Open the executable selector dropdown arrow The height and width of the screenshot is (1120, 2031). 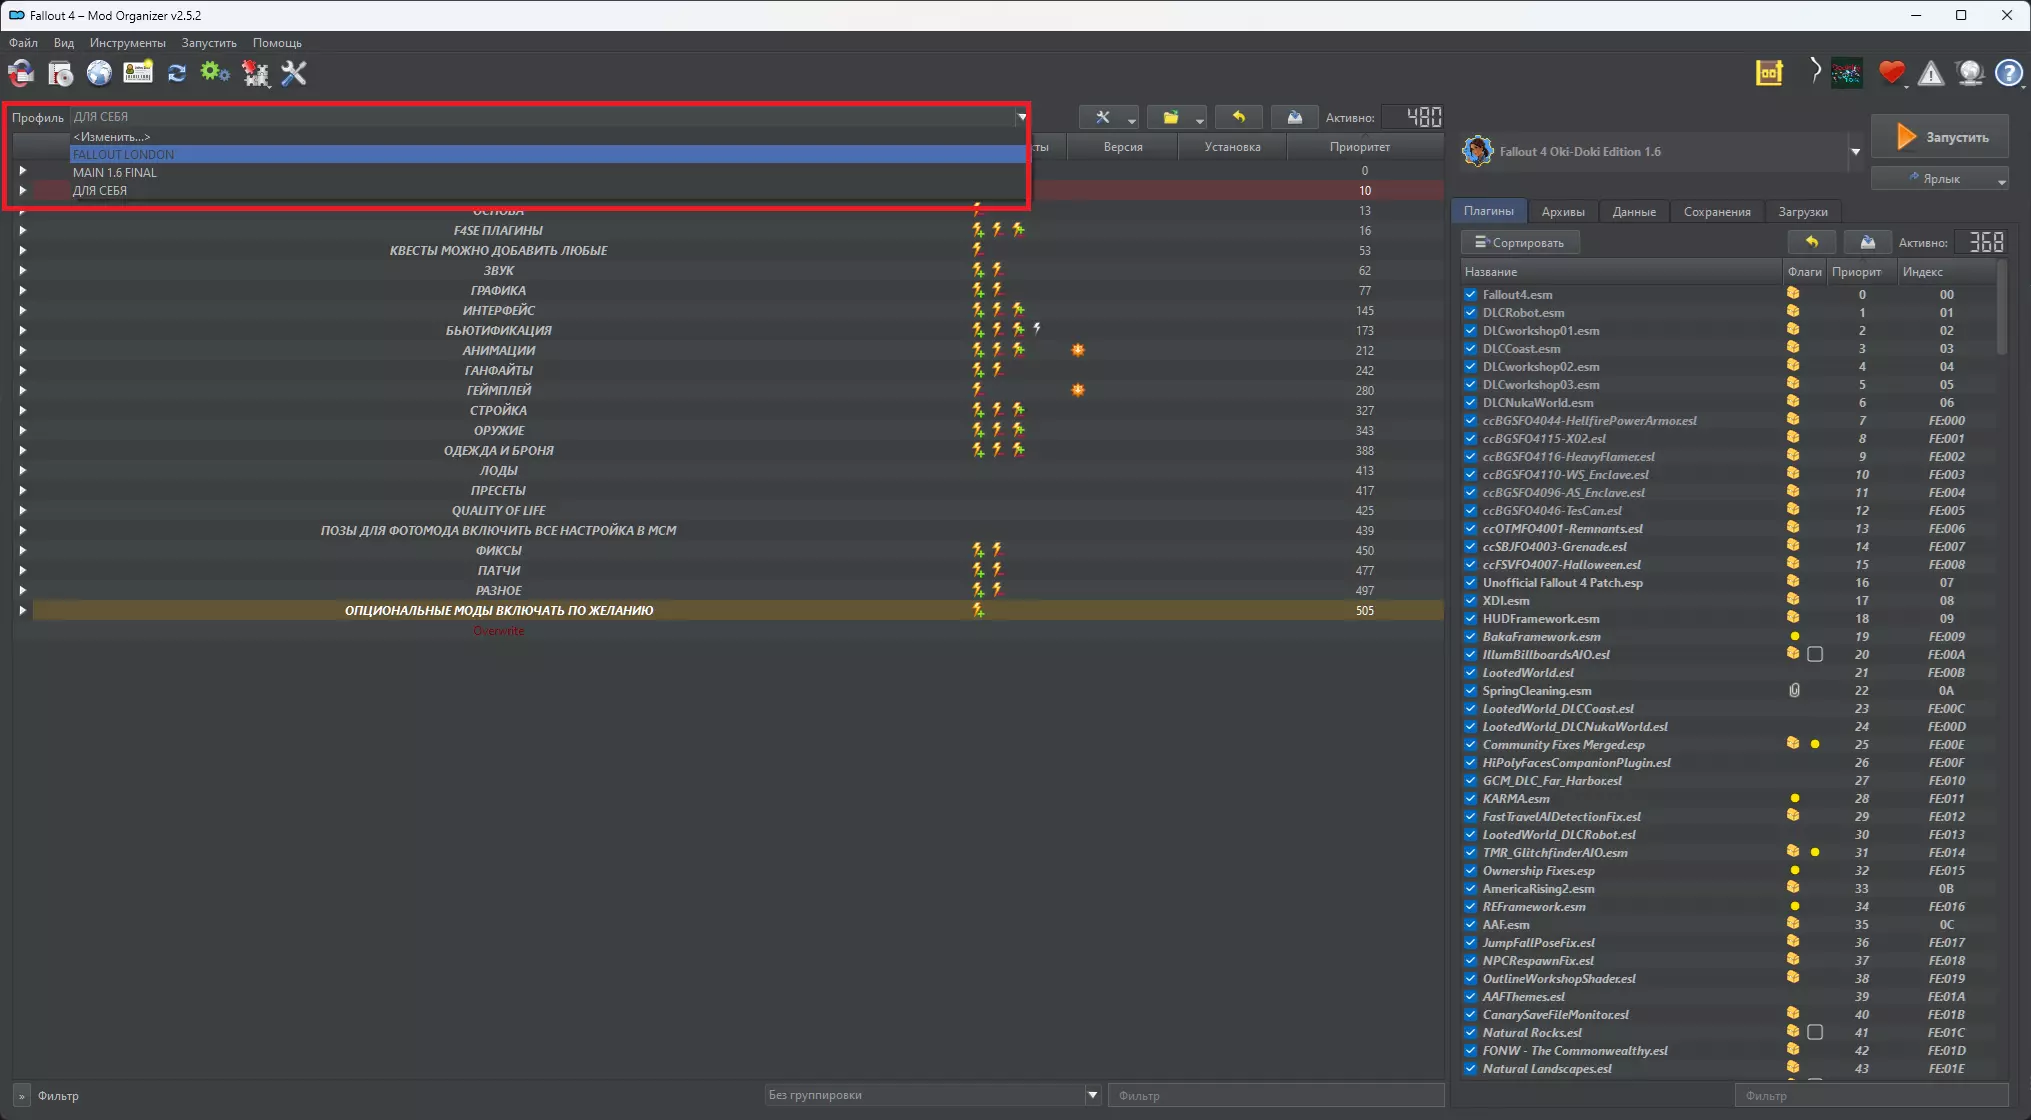(1855, 152)
